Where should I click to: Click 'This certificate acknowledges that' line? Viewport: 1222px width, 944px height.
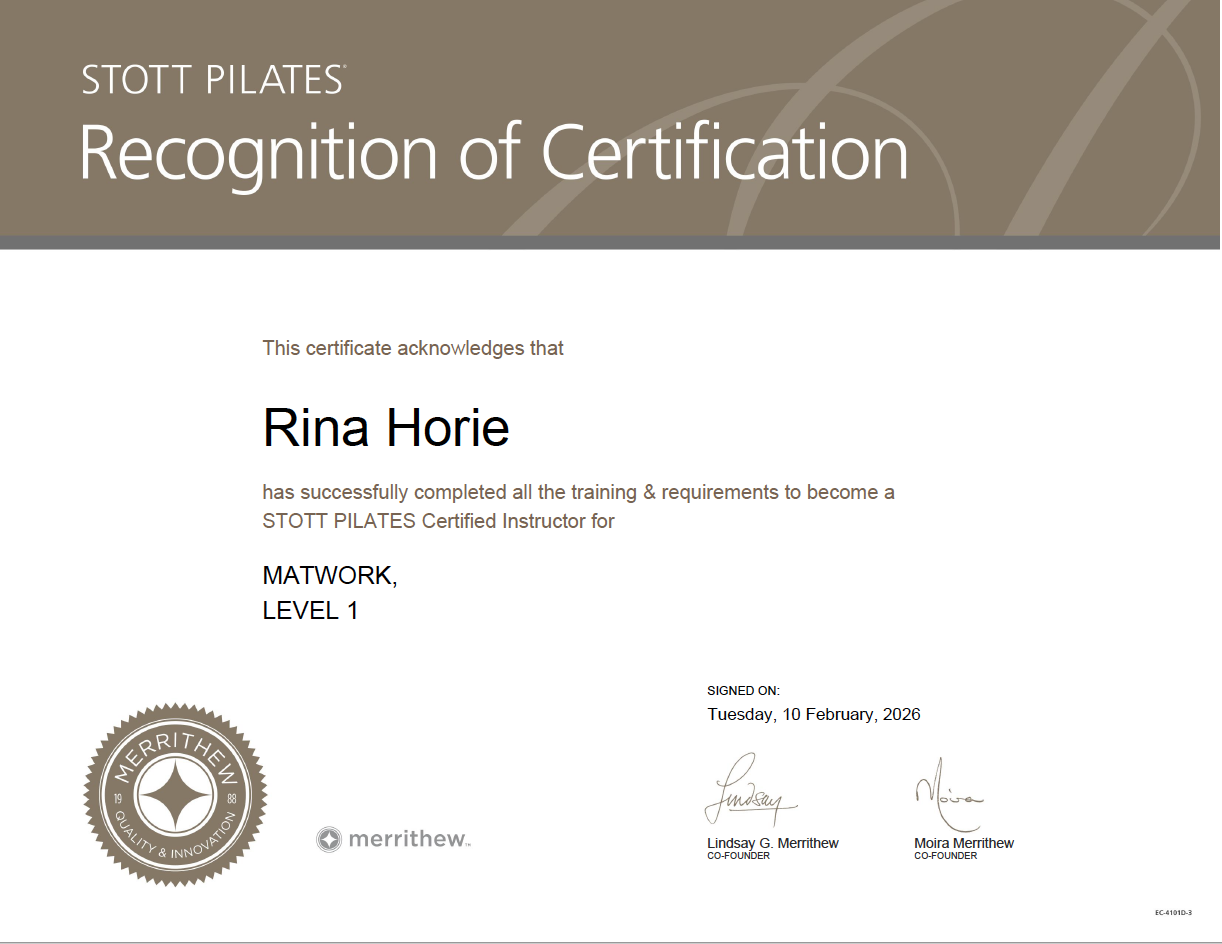pos(413,348)
